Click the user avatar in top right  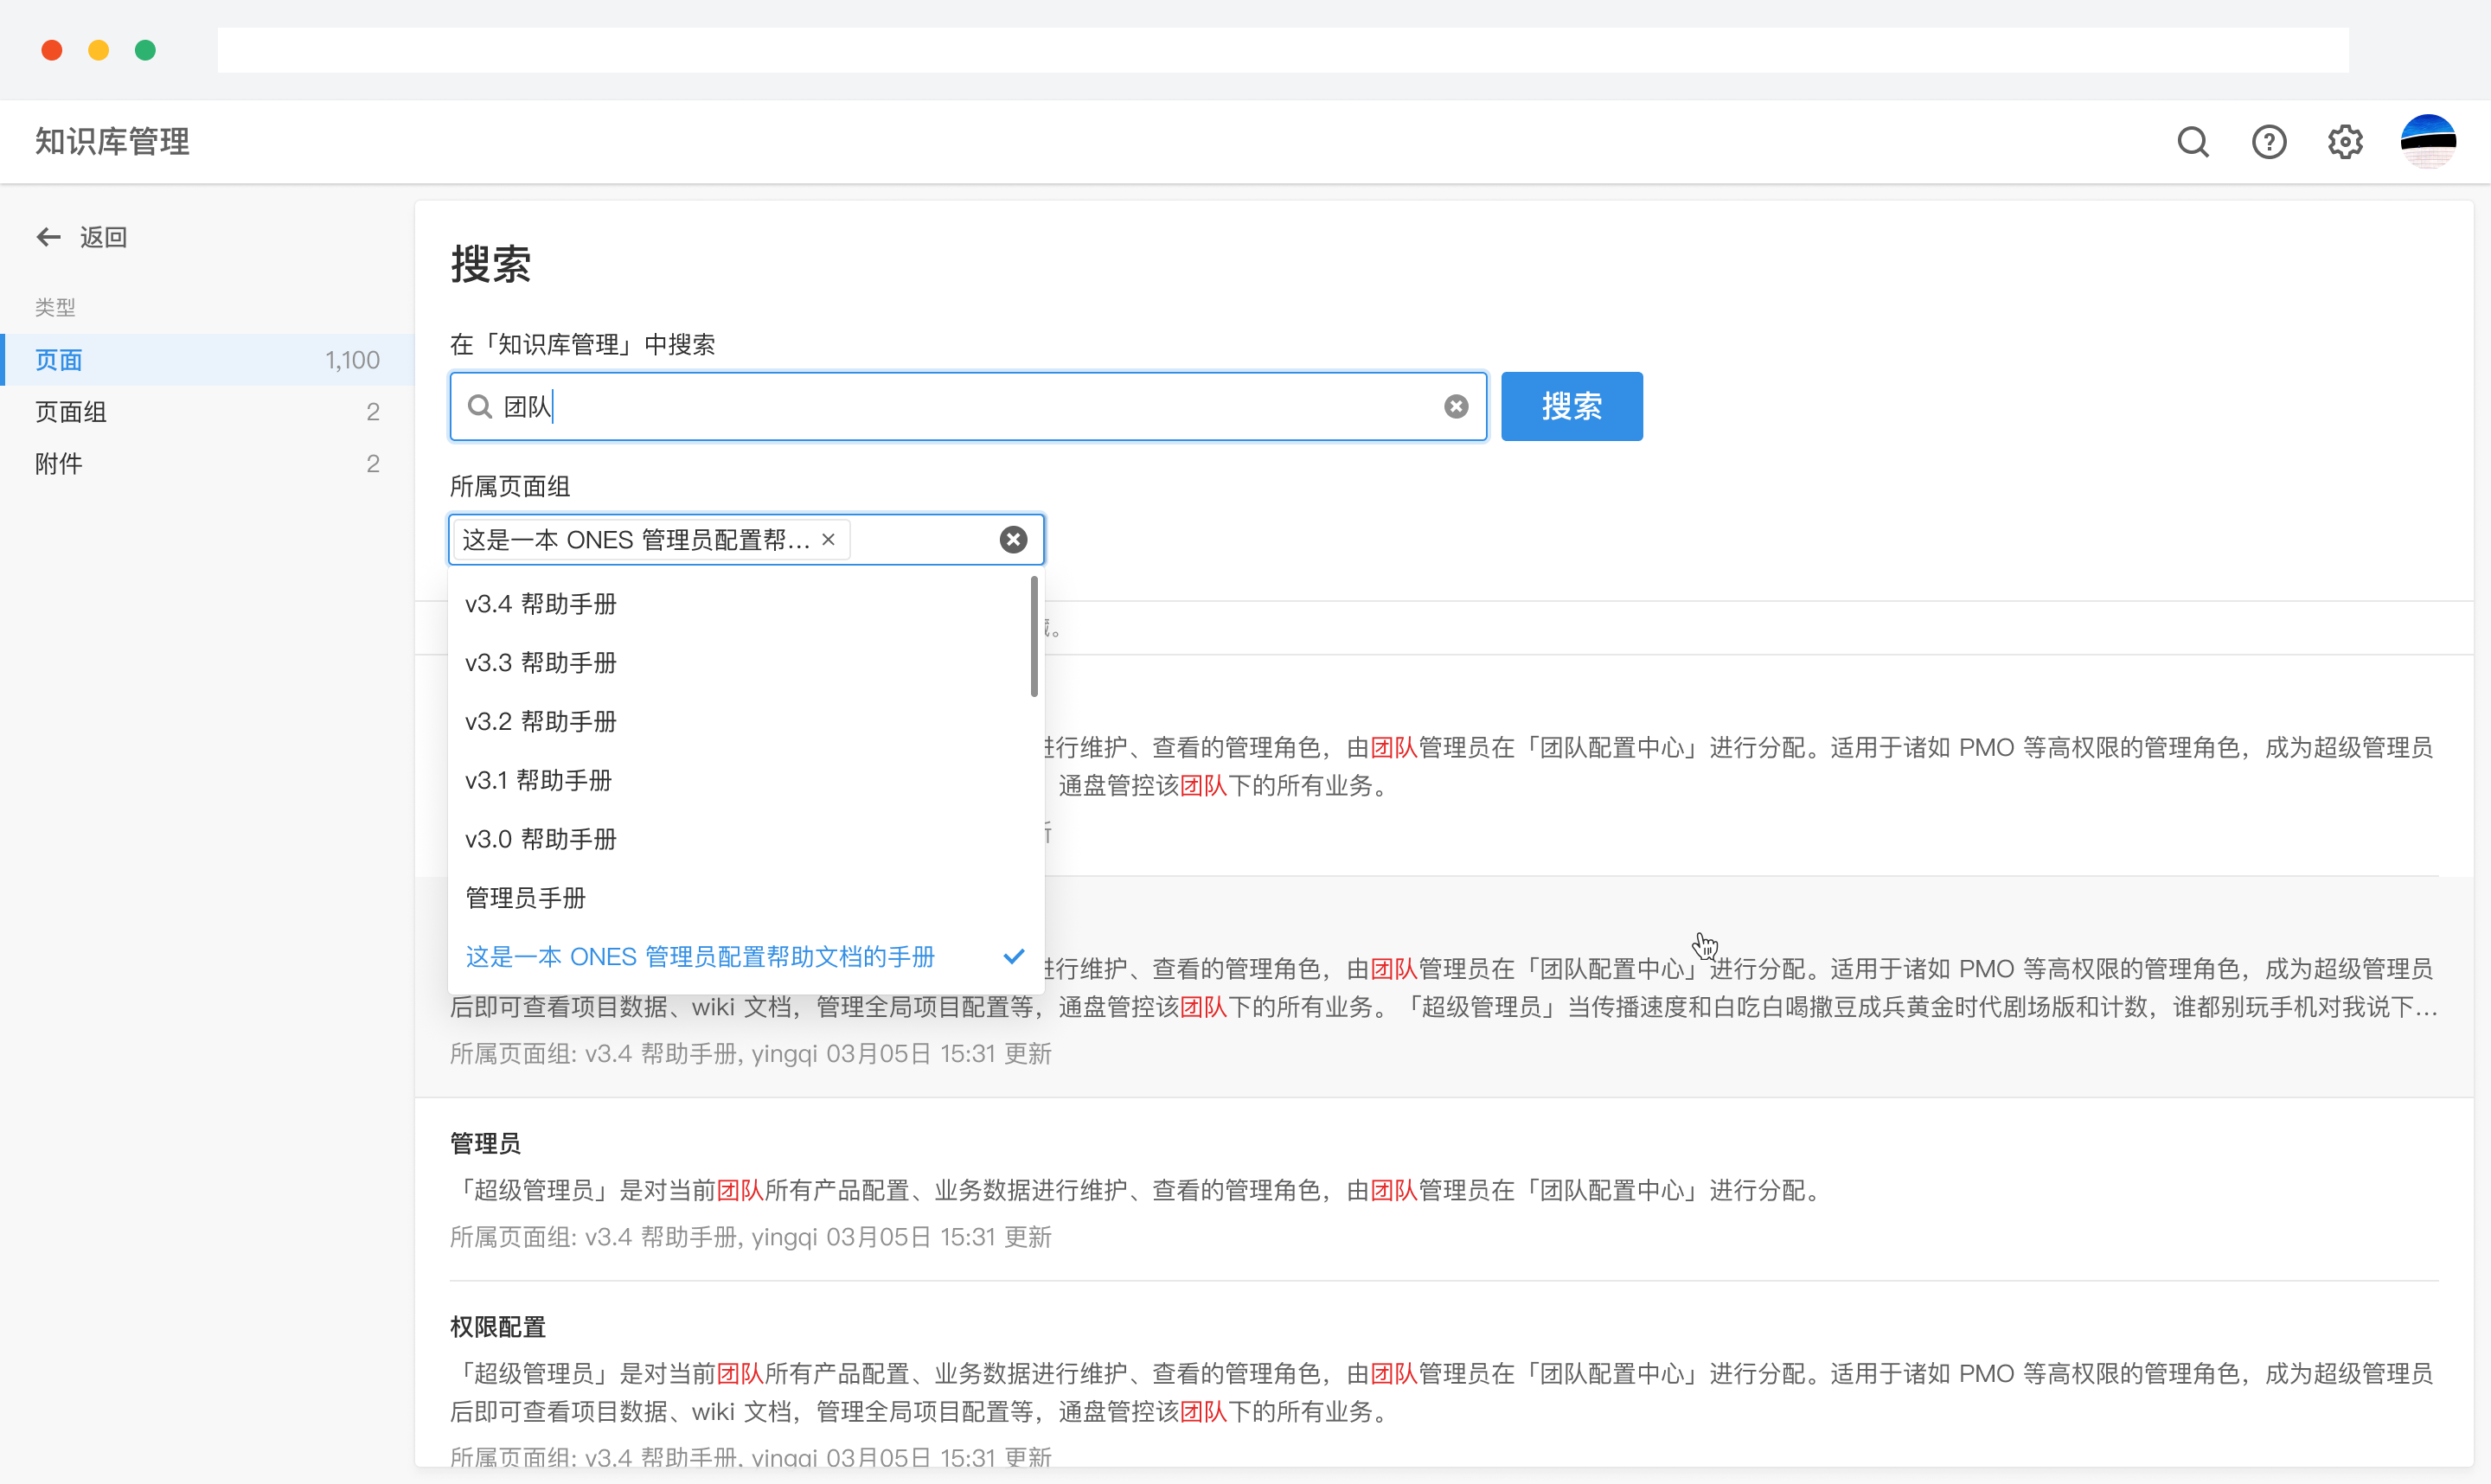2427,142
